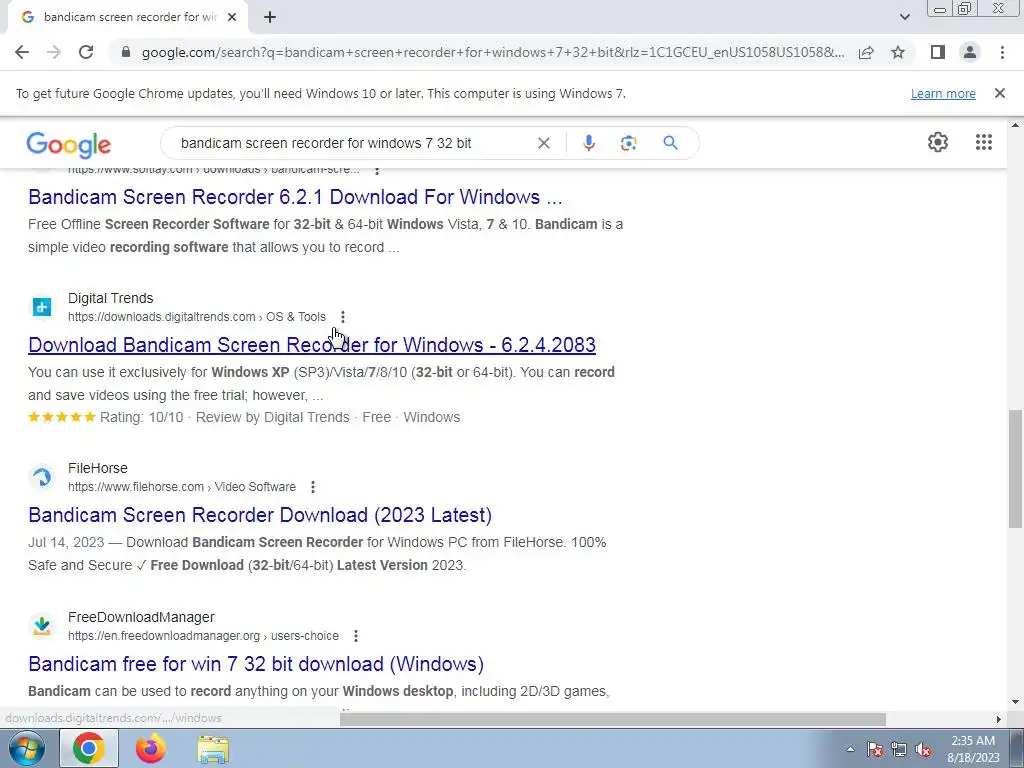Open the taskbar clock and date
Image resolution: width=1024 pixels, height=768 pixels.
pyautogui.click(x=973, y=749)
